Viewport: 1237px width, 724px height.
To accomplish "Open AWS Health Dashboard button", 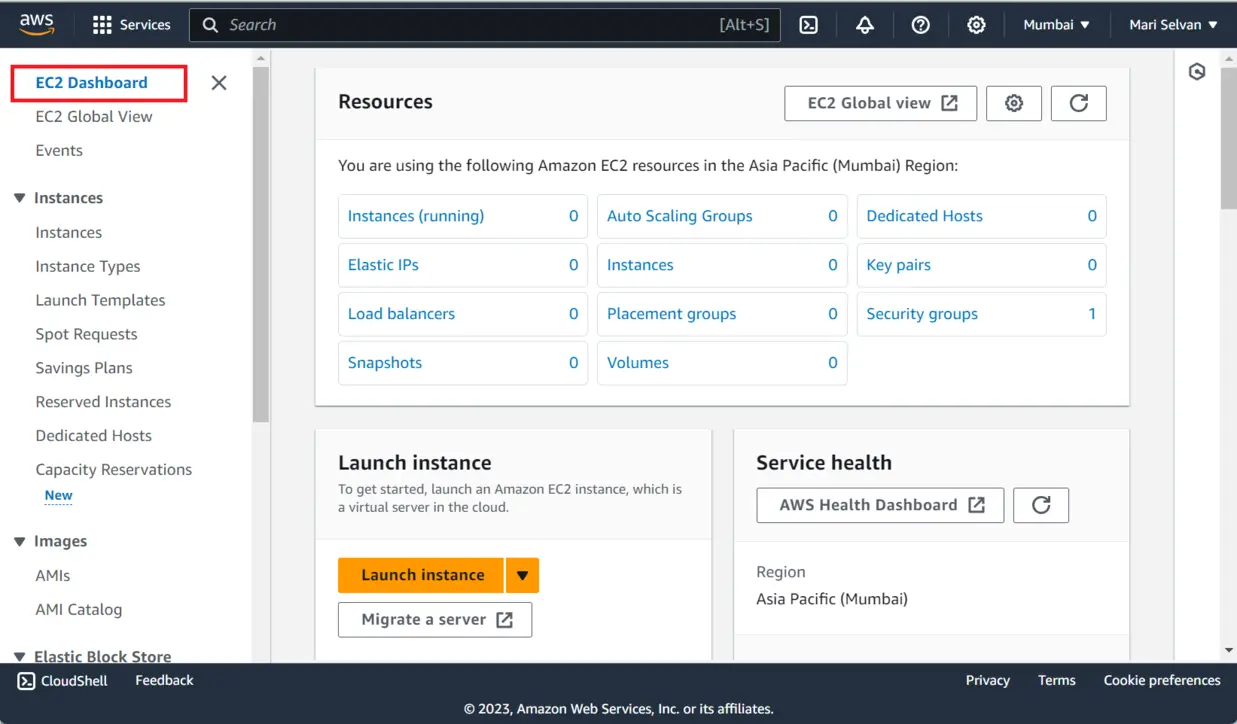I will [880, 505].
